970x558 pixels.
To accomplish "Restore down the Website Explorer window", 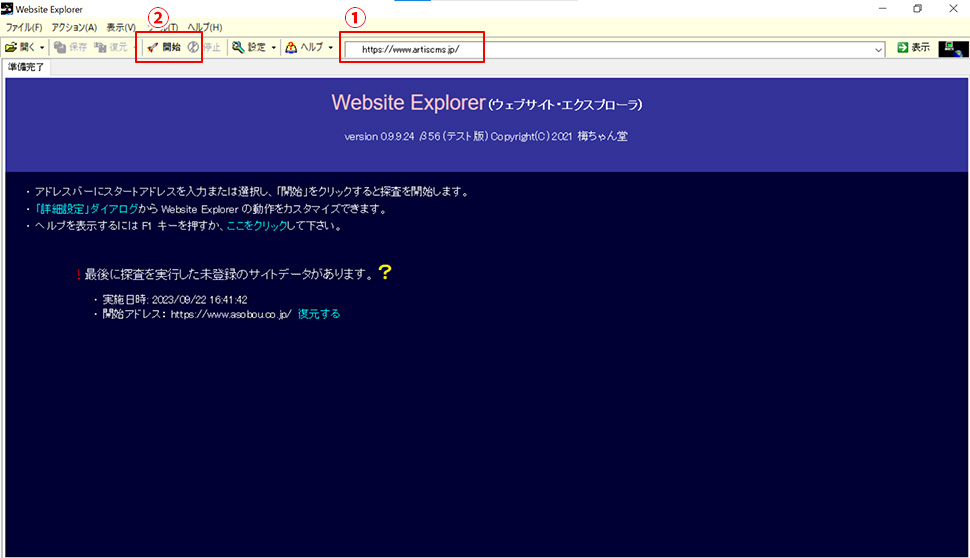I will click(x=917, y=9).
